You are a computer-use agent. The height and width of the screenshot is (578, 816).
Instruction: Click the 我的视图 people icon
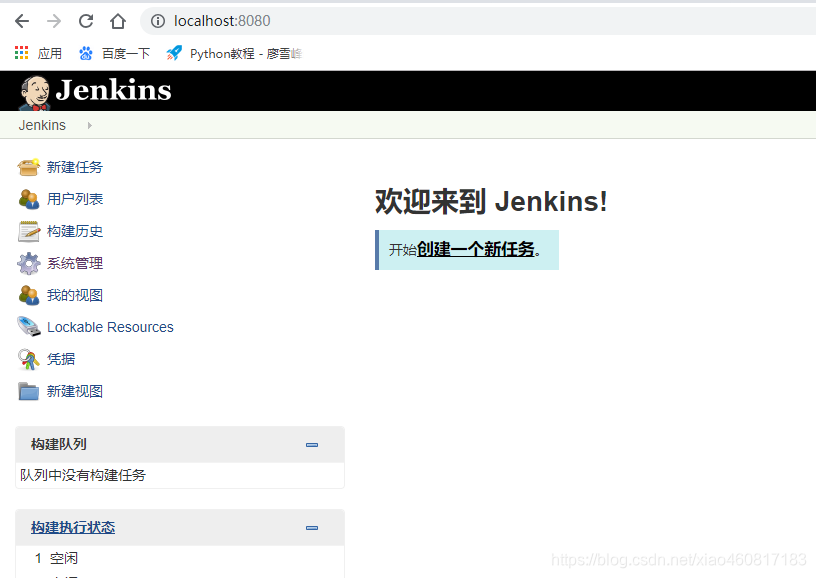tap(29, 296)
